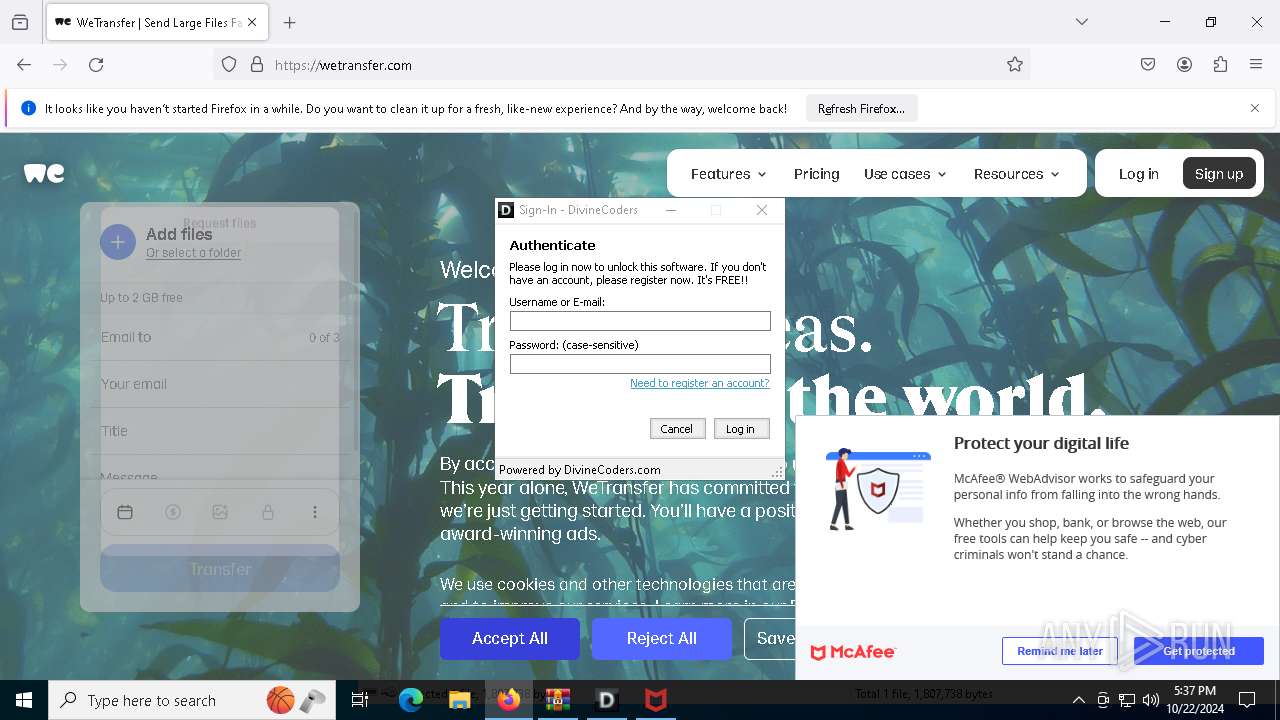Click the password lock icon
Screen dimensions: 1280x720
tap(268, 512)
